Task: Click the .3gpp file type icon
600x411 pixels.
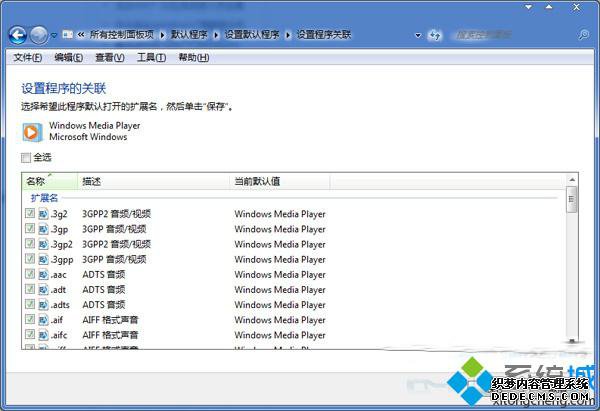Action: pyautogui.click(x=43, y=259)
